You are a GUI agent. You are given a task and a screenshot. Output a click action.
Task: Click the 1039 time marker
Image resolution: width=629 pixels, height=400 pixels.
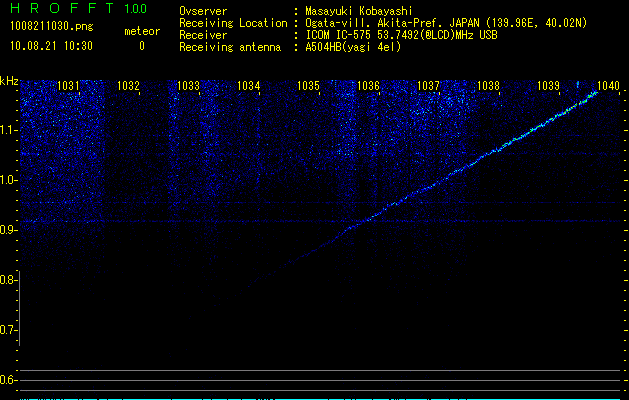548,85
